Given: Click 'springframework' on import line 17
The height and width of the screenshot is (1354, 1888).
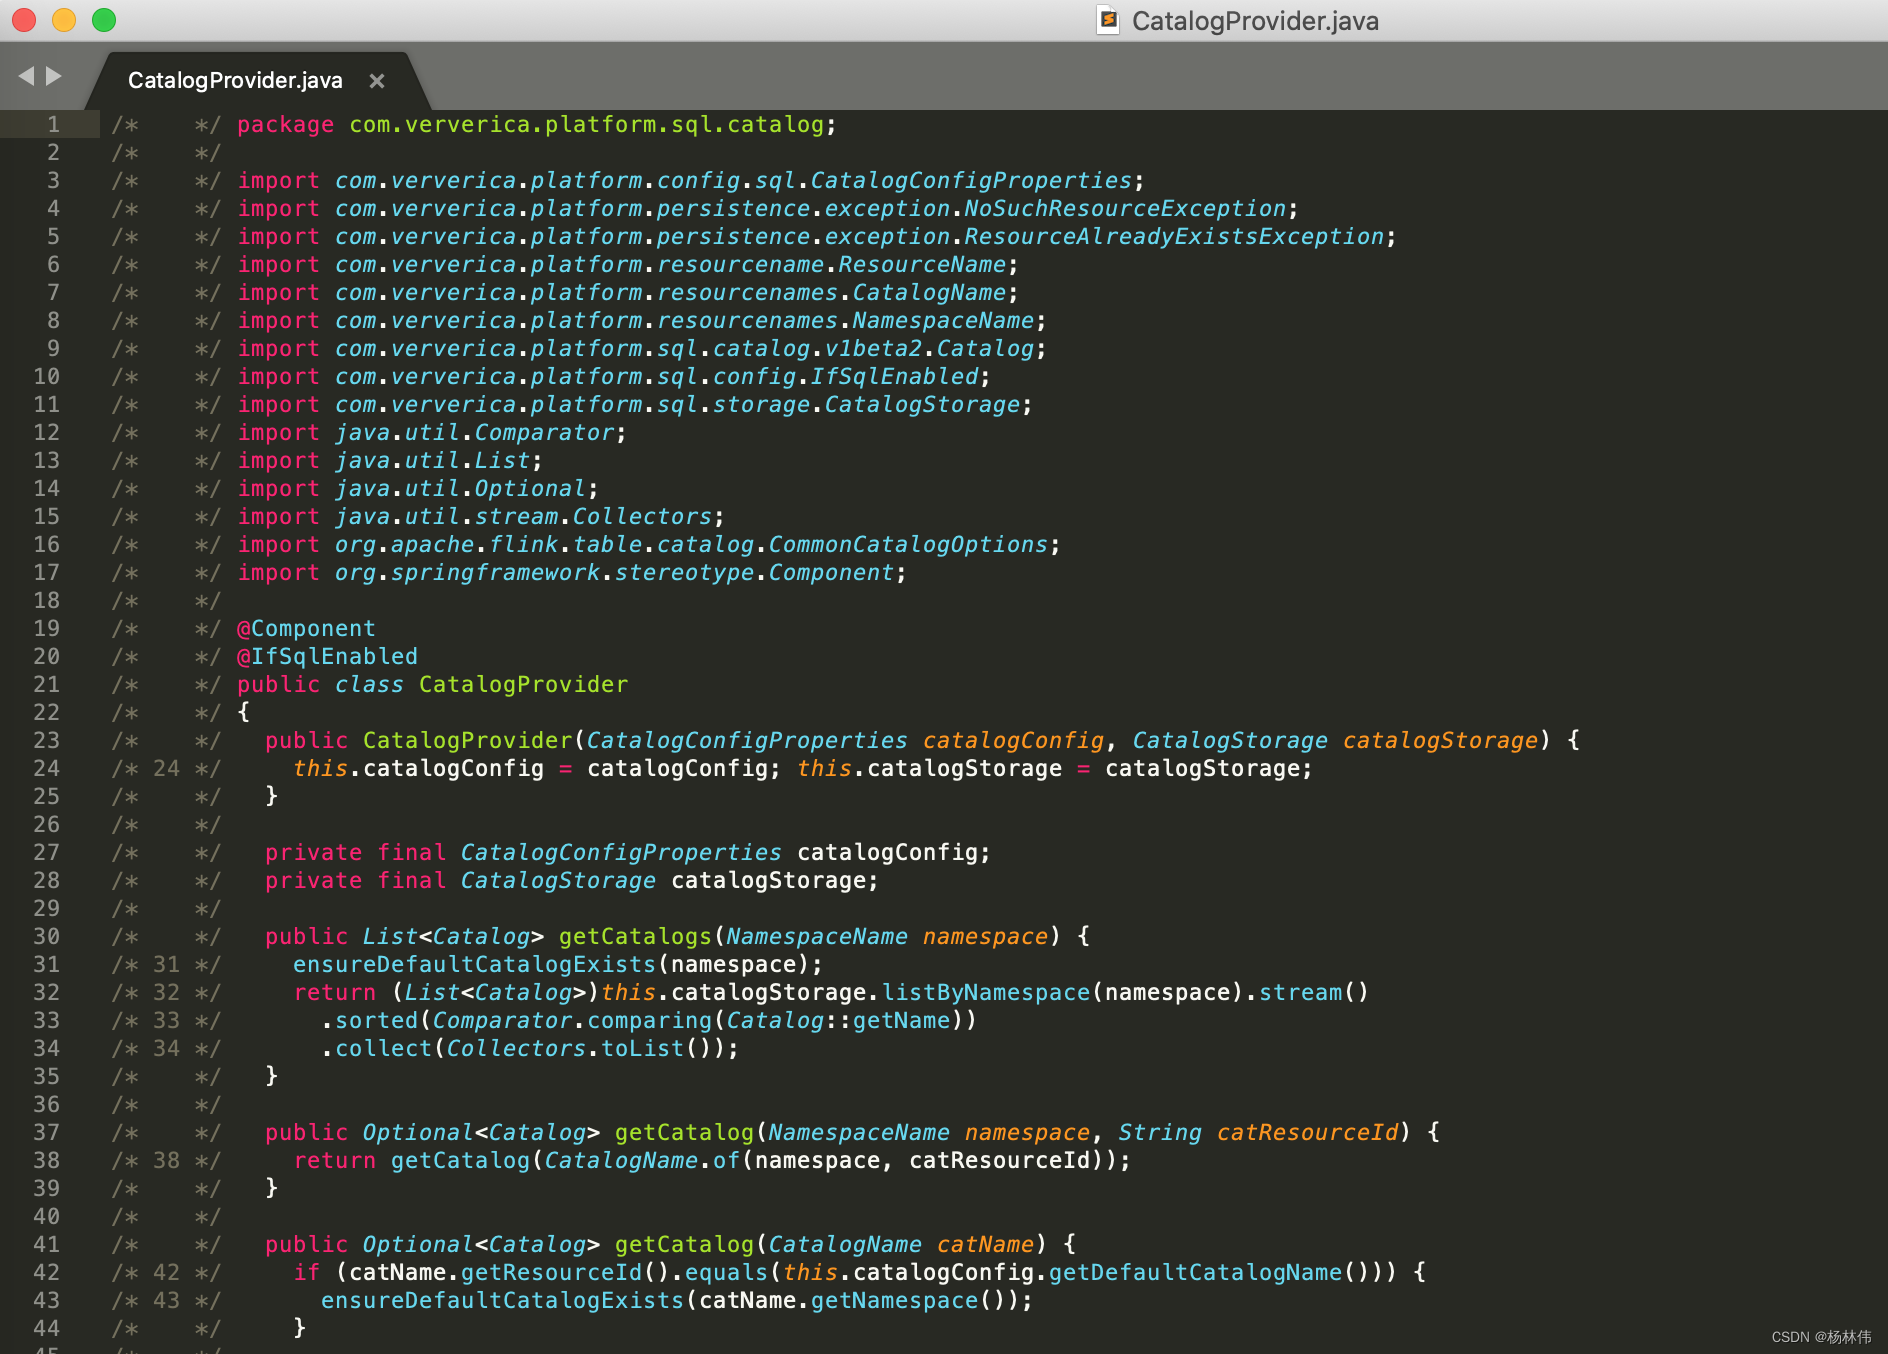Looking at the screenshot, I should [x=495, y=573].
